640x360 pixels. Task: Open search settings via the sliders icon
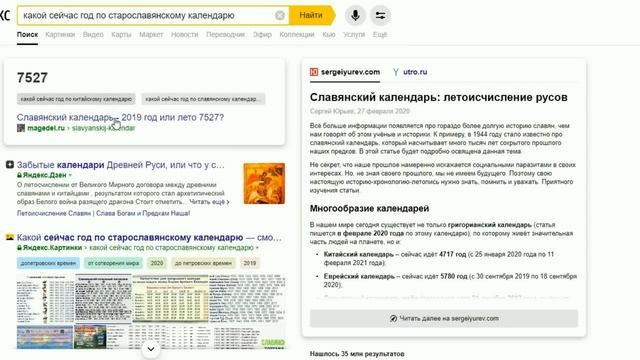380,15
